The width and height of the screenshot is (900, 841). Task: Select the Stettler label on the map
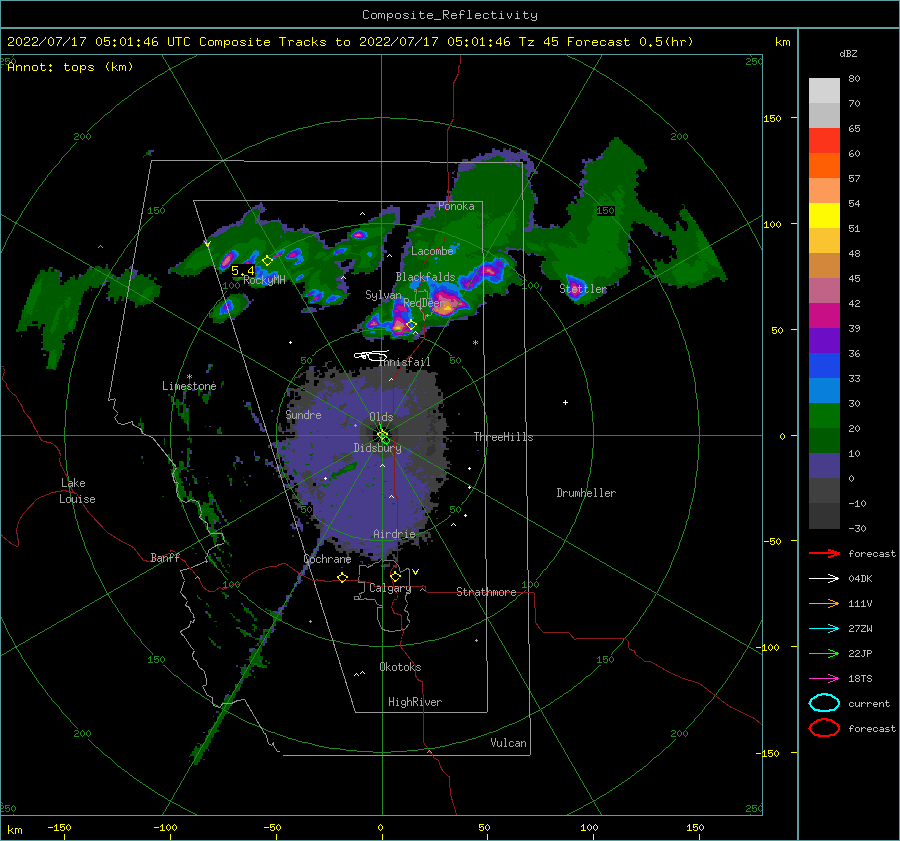click(x=583, y=289)
